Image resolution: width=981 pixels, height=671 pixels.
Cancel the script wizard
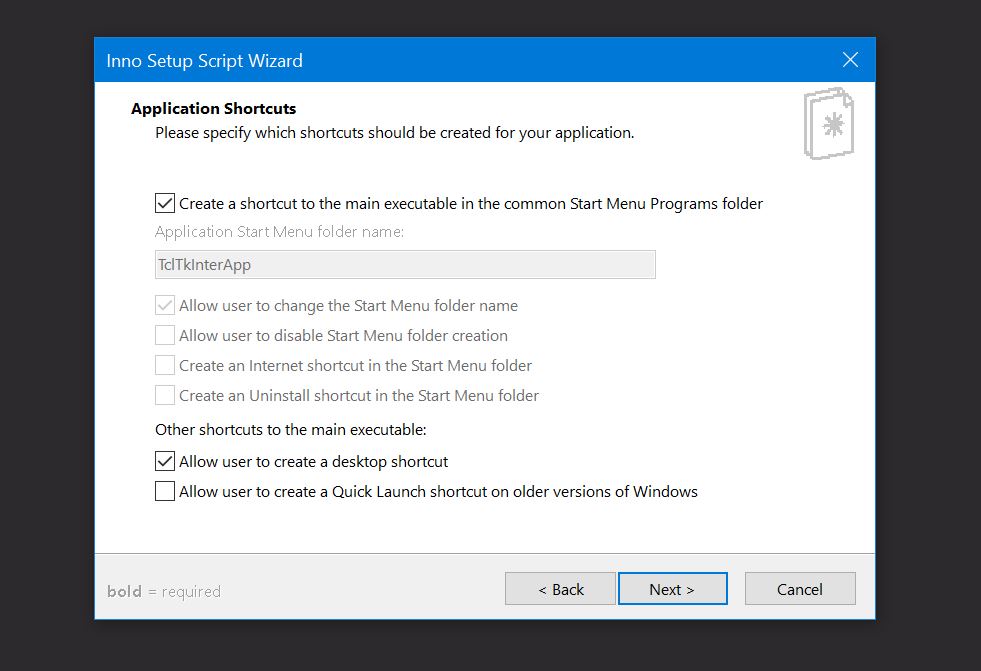[x=800, y=589]
